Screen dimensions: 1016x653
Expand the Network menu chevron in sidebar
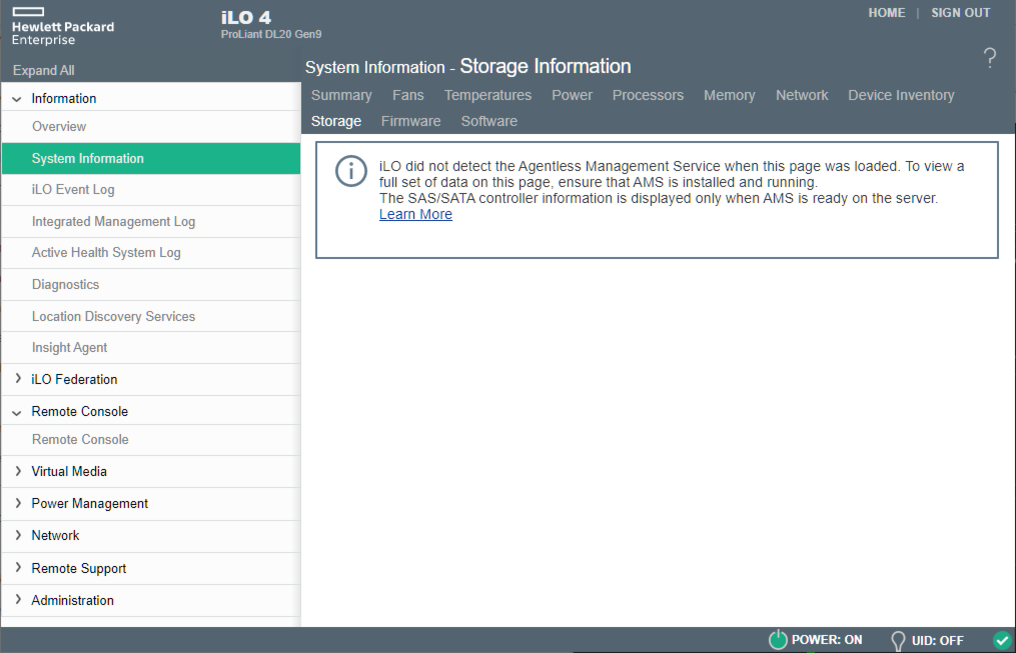click(x=18, y=535)
